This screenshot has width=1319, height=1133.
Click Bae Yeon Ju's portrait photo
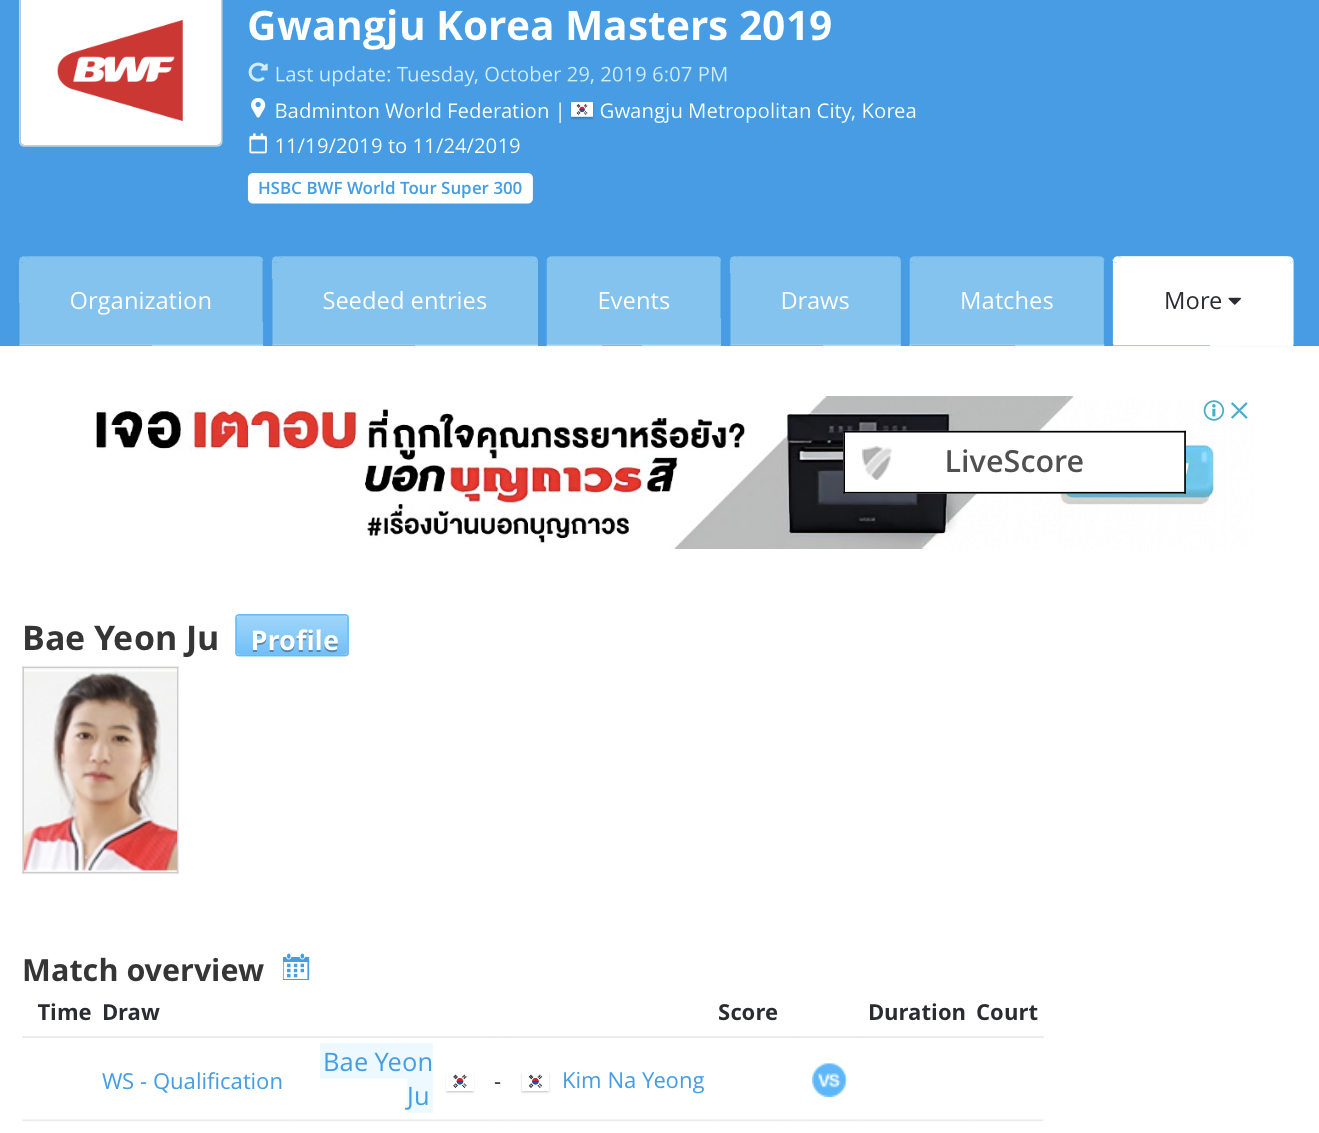pos(101,770)
